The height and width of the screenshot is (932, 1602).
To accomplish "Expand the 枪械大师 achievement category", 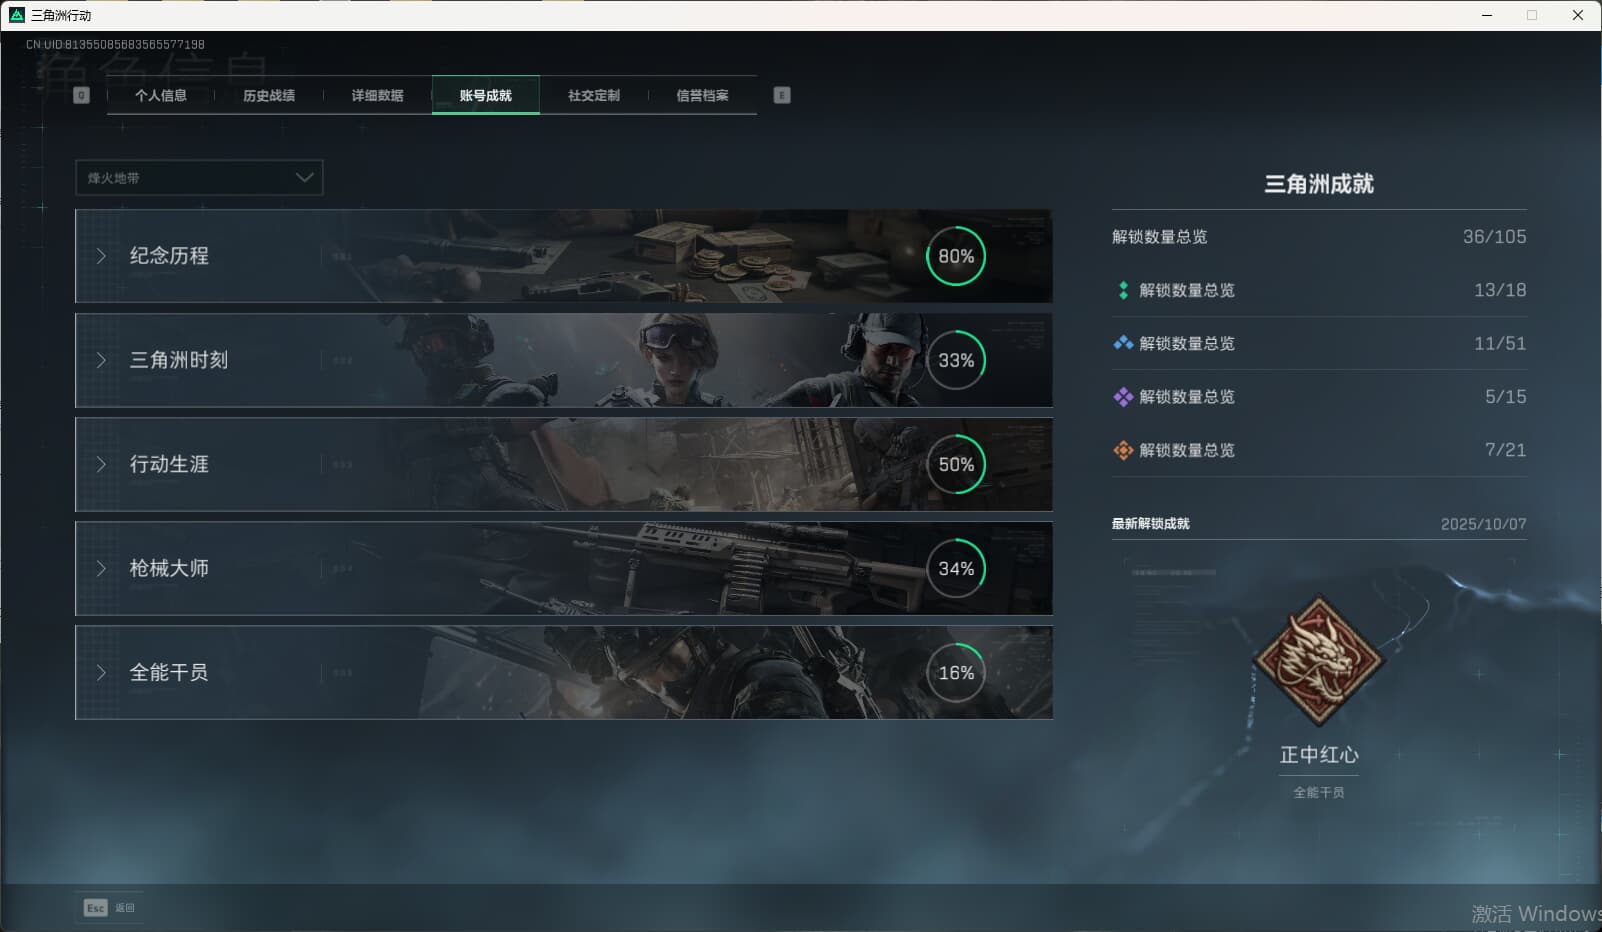I will point(168,568).
